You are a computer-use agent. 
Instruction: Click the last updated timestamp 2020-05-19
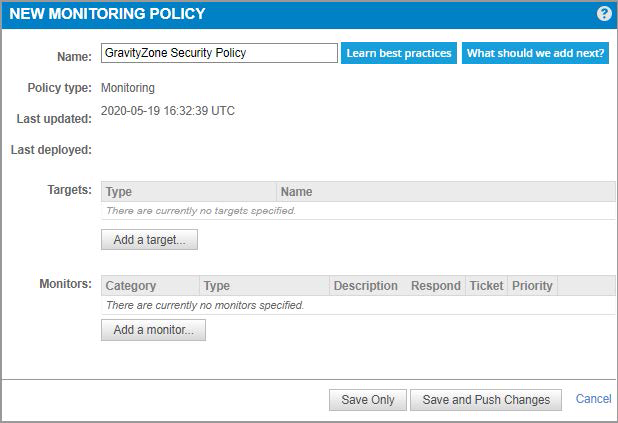pos(168,111)
